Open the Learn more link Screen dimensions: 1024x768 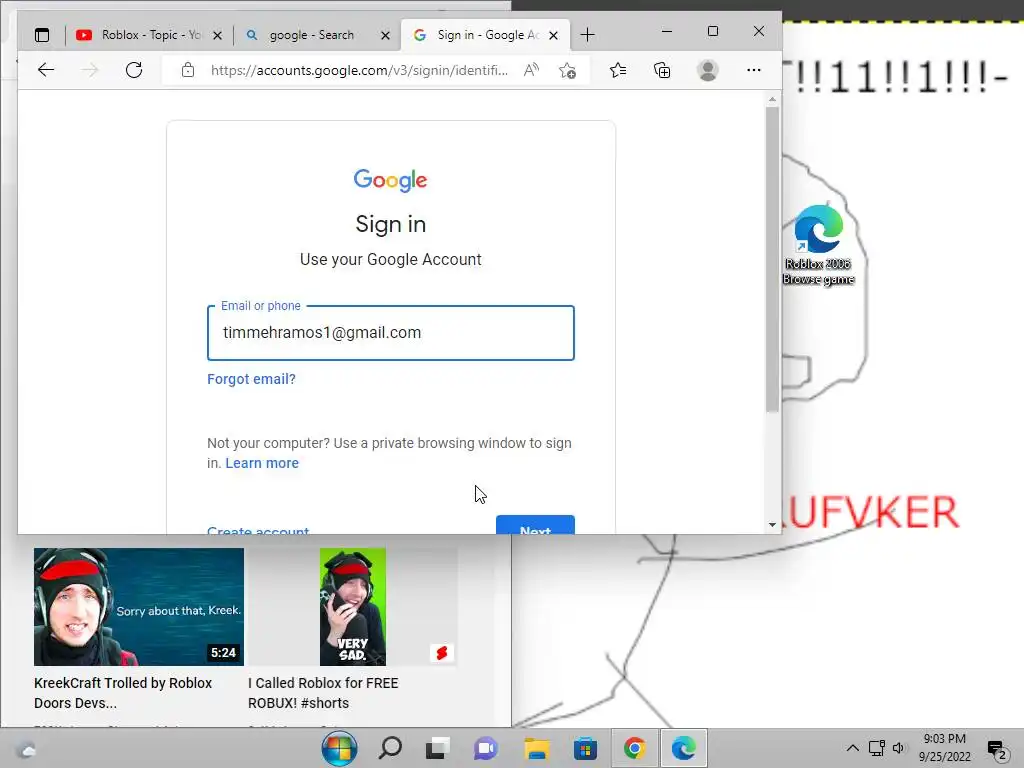click(x=262, y=463)
